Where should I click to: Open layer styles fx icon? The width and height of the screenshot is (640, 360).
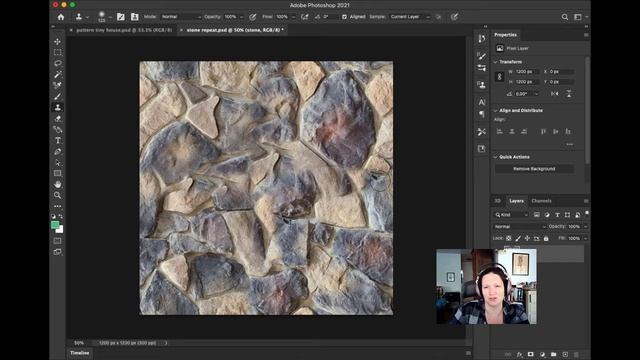tap(520, 355)
